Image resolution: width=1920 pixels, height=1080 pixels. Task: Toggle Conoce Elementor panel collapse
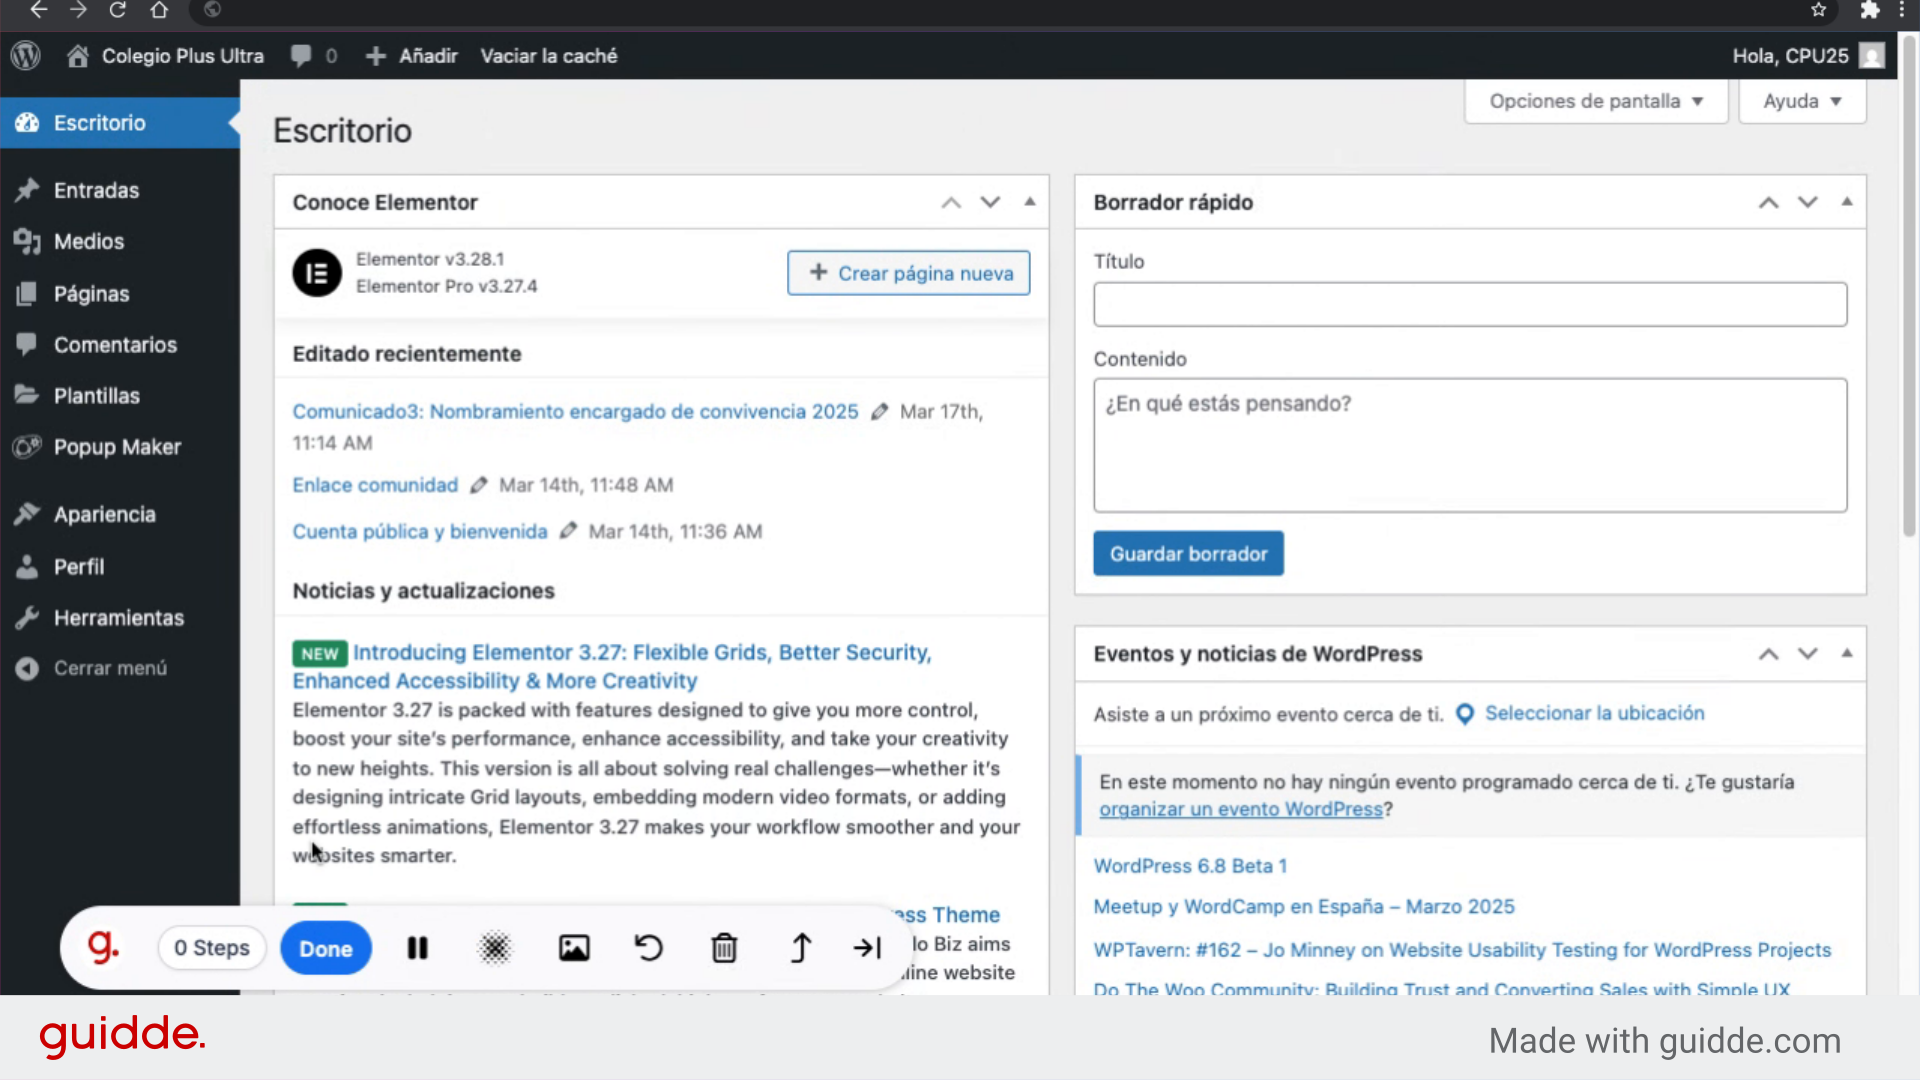pyautogui.click(x=1030, y=202)
